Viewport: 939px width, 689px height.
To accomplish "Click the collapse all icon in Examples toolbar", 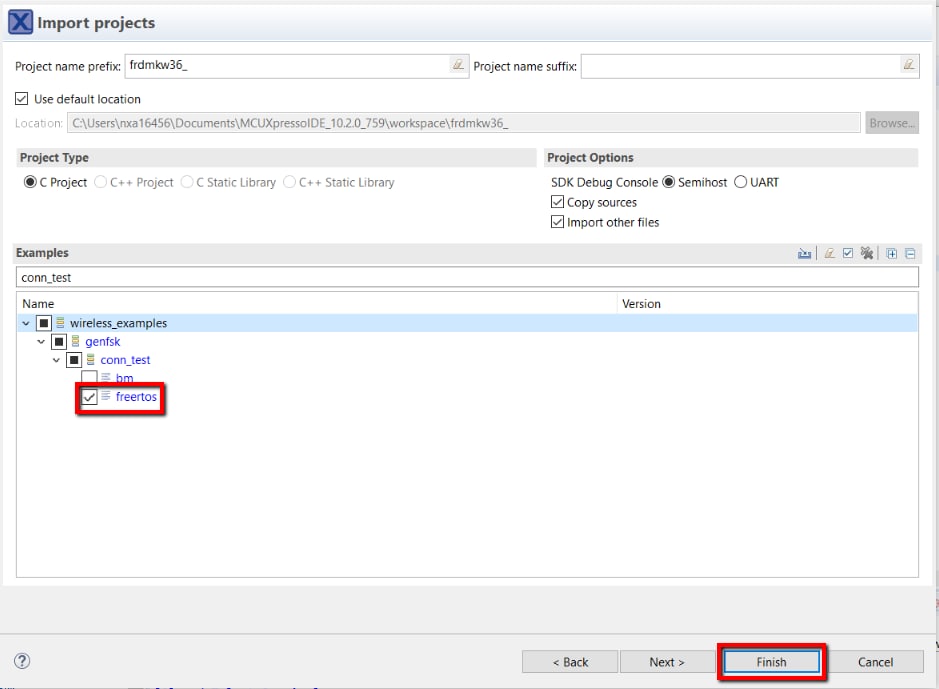I will pos(910,254).
